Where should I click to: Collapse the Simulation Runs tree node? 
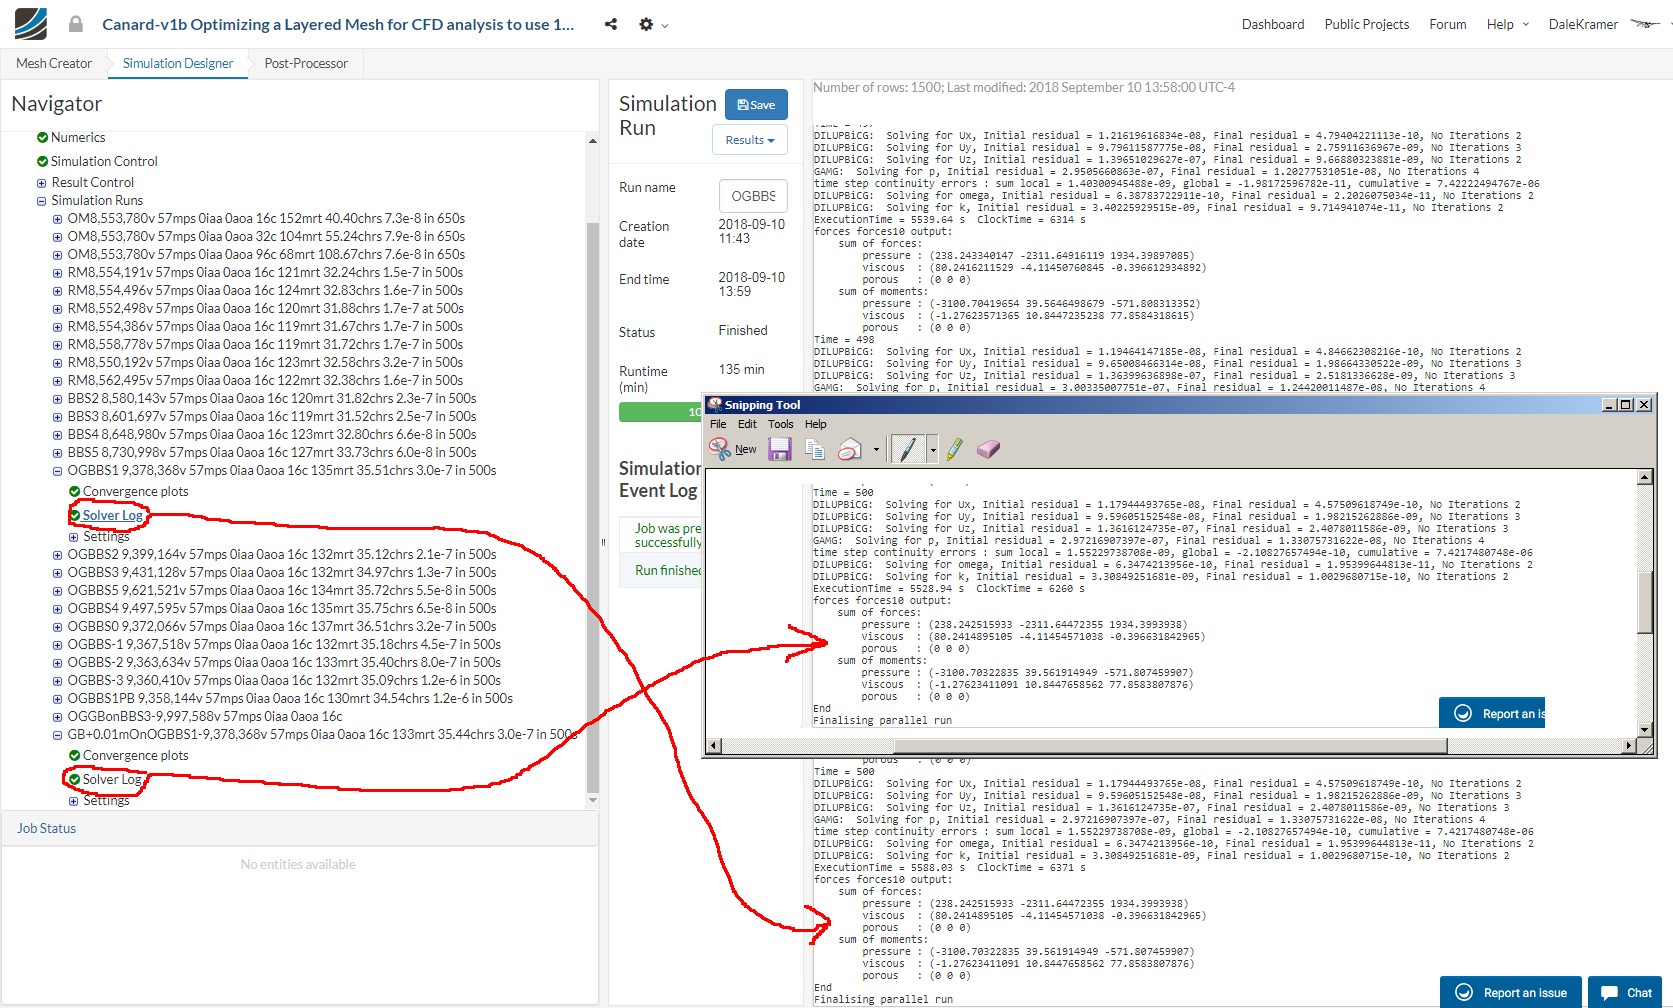click(x=41, y=201)
